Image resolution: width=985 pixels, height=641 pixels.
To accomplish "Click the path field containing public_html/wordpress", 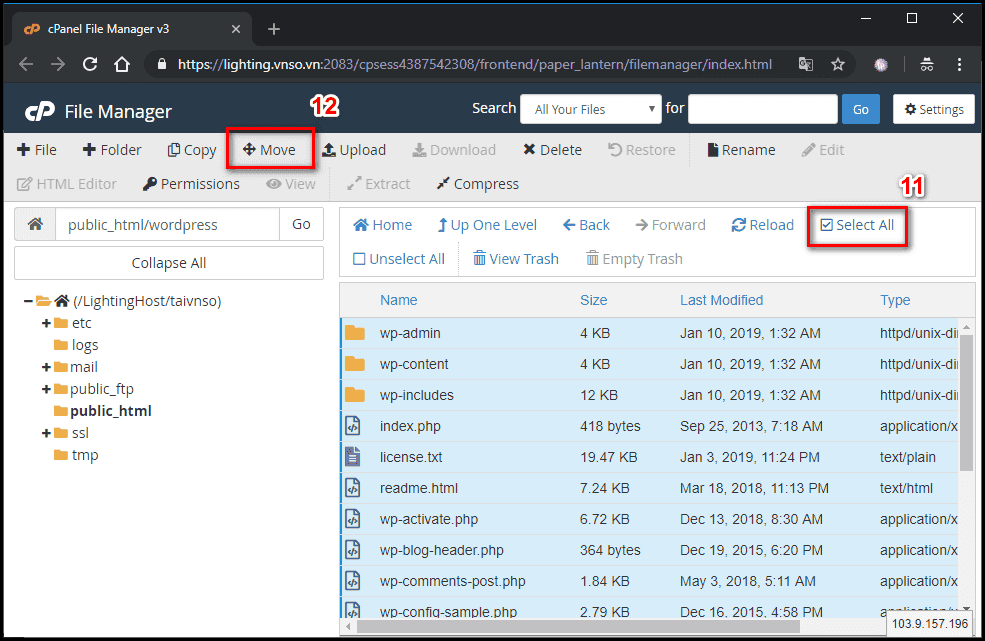I will pos(167,224).
